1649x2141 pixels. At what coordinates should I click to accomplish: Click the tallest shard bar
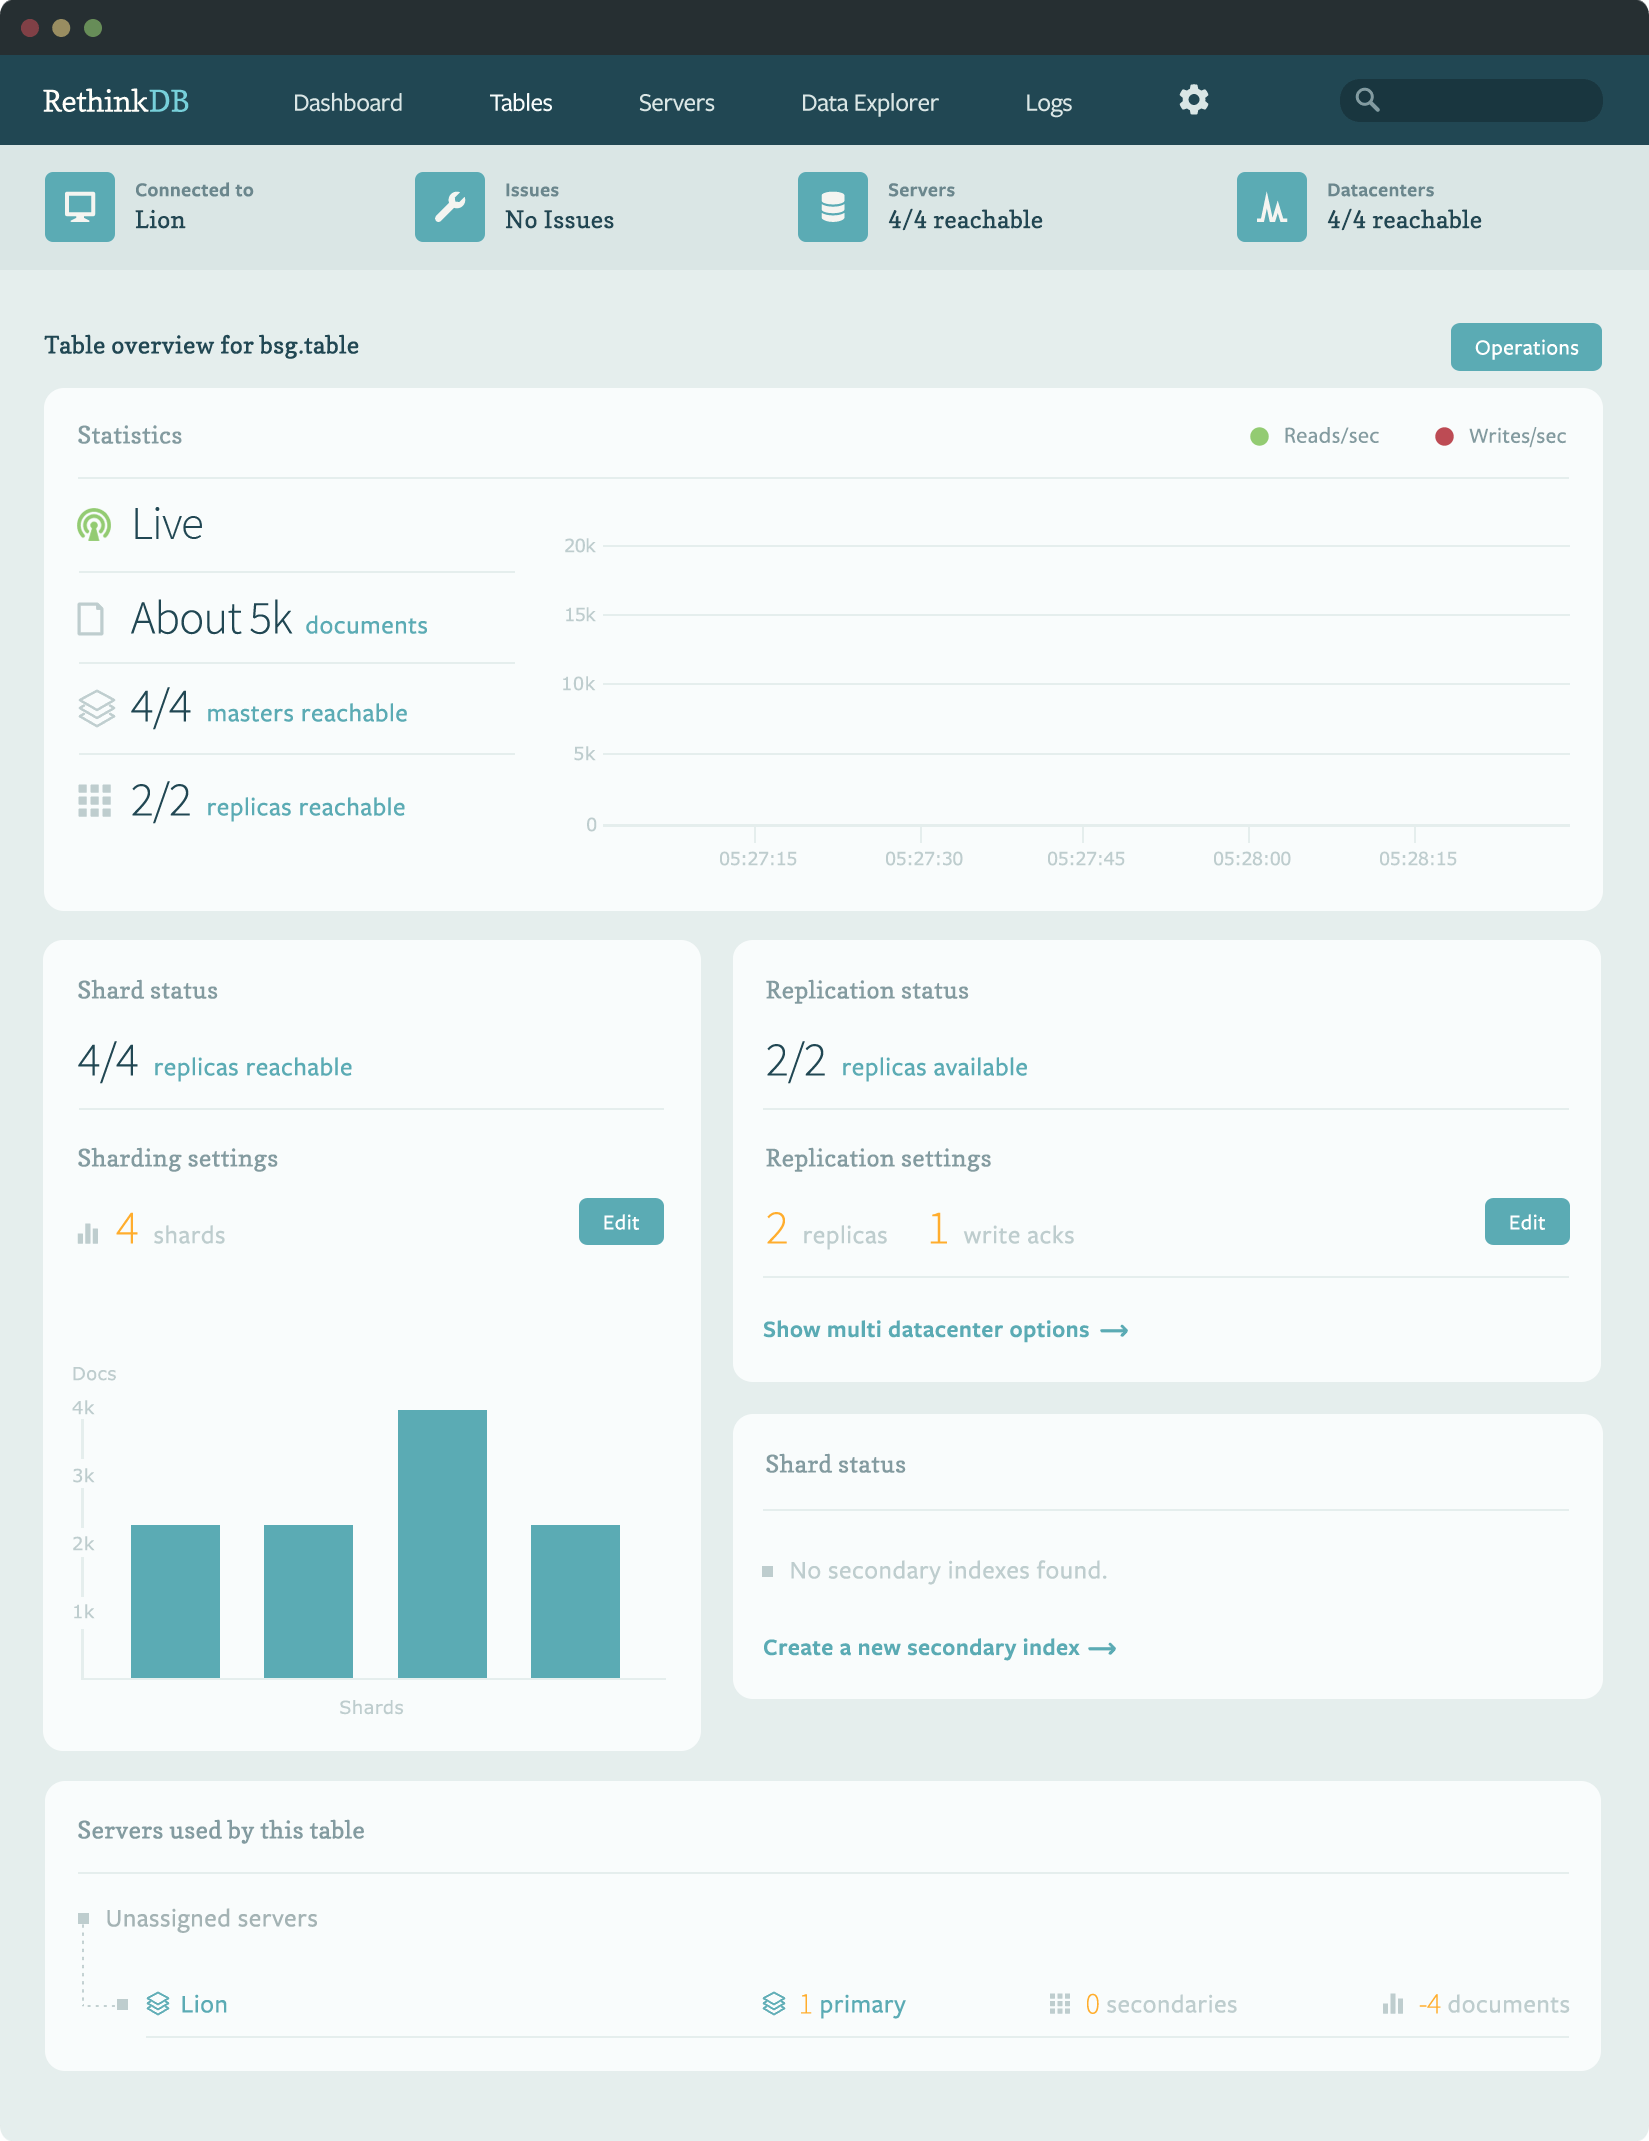point(442,1544)
